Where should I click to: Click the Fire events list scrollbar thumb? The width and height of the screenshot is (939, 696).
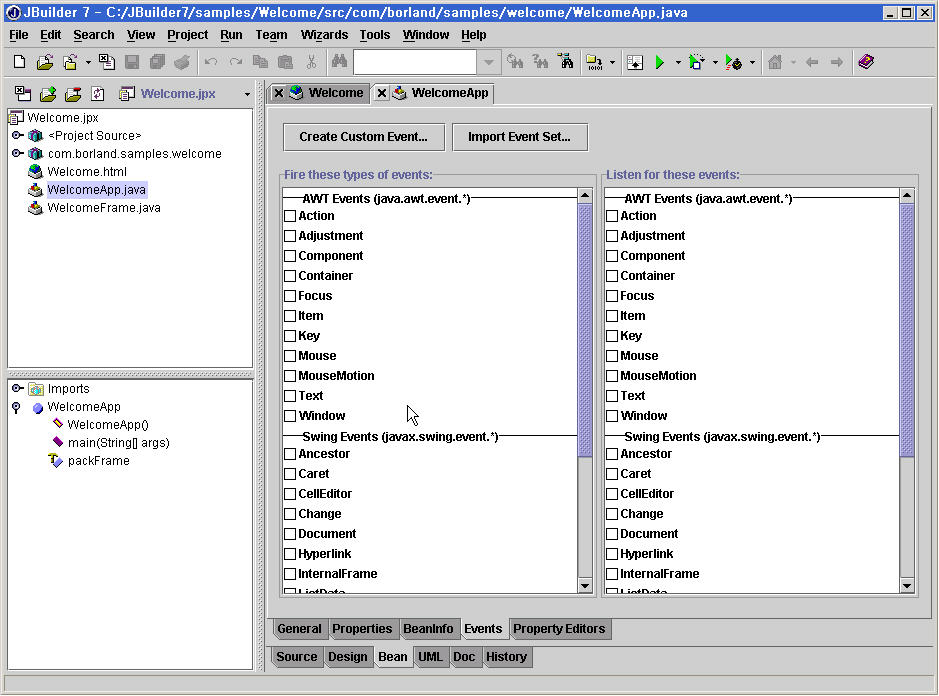(585, 330)
